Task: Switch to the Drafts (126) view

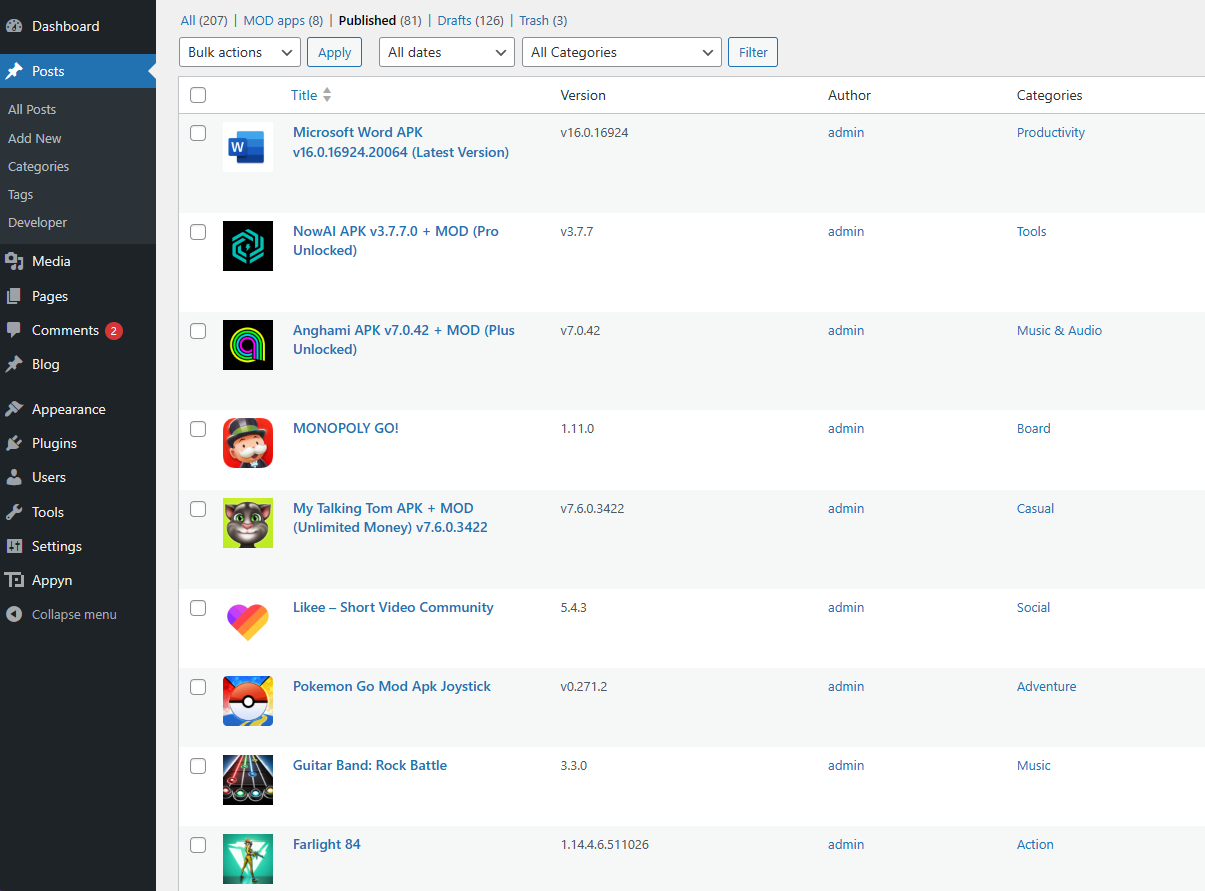Action: coord(471,20)
